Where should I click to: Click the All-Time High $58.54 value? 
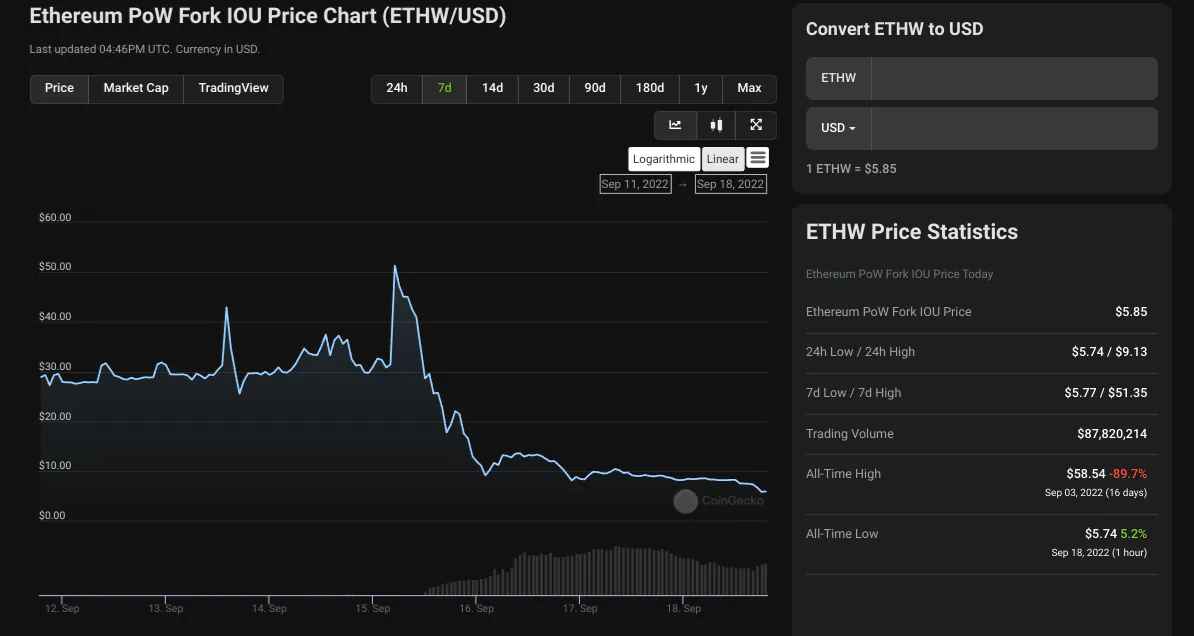(x=1086, y=474)
